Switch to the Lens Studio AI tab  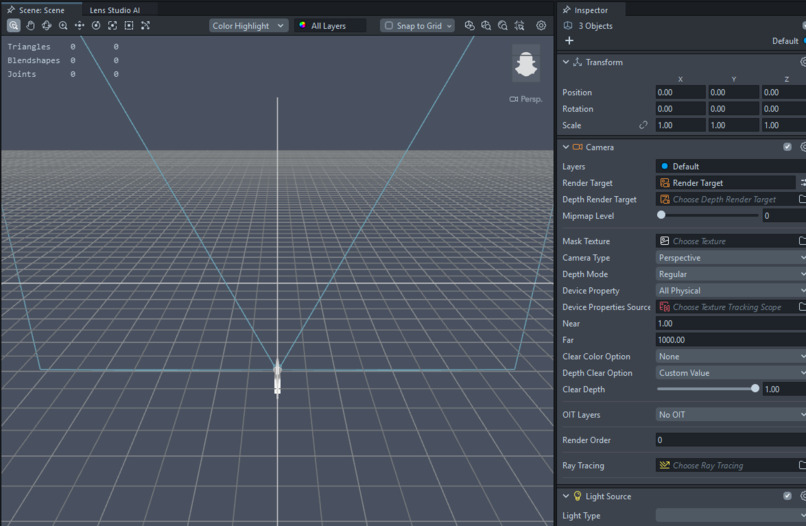115,10
